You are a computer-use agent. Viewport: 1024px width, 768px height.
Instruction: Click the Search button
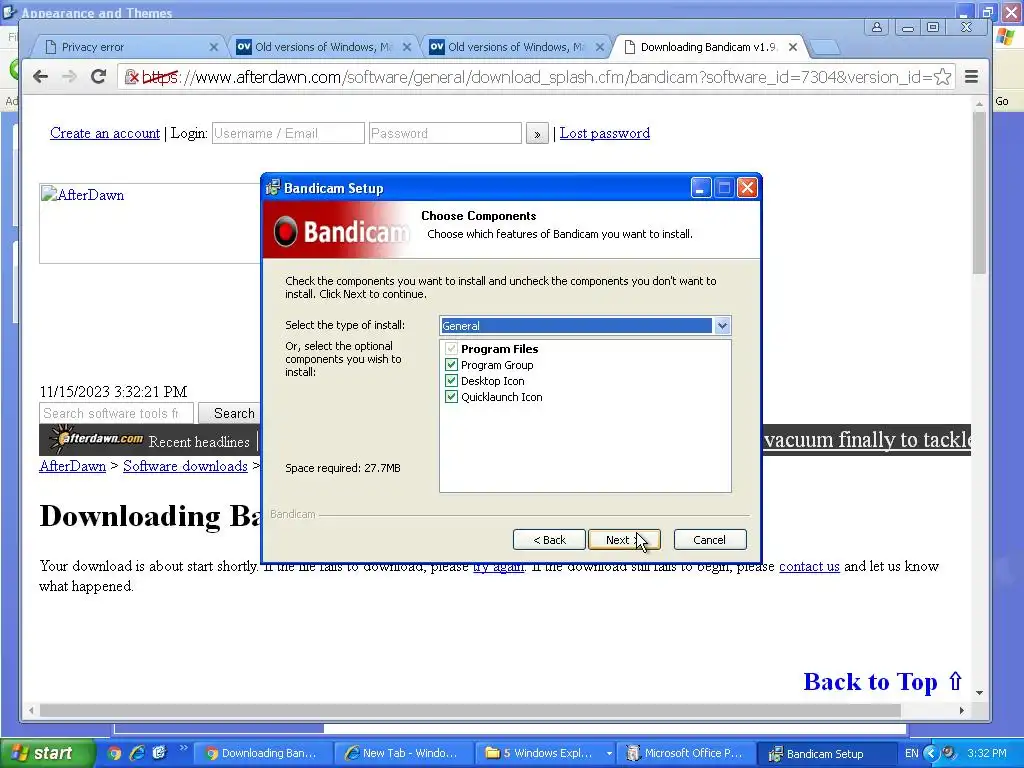(230, 413)
